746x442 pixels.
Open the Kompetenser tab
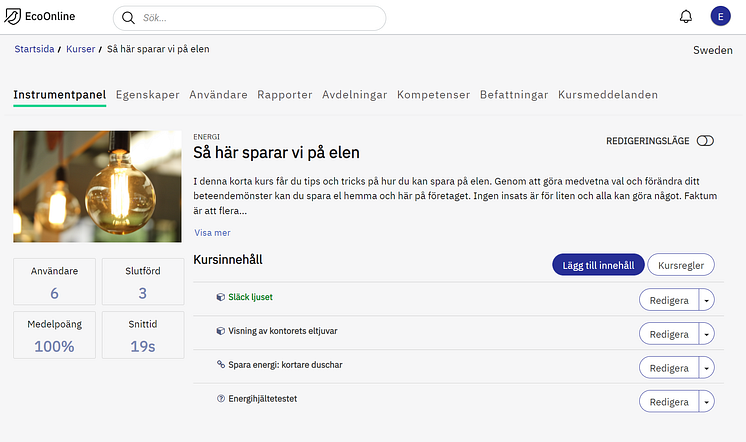tap(433, 95)
